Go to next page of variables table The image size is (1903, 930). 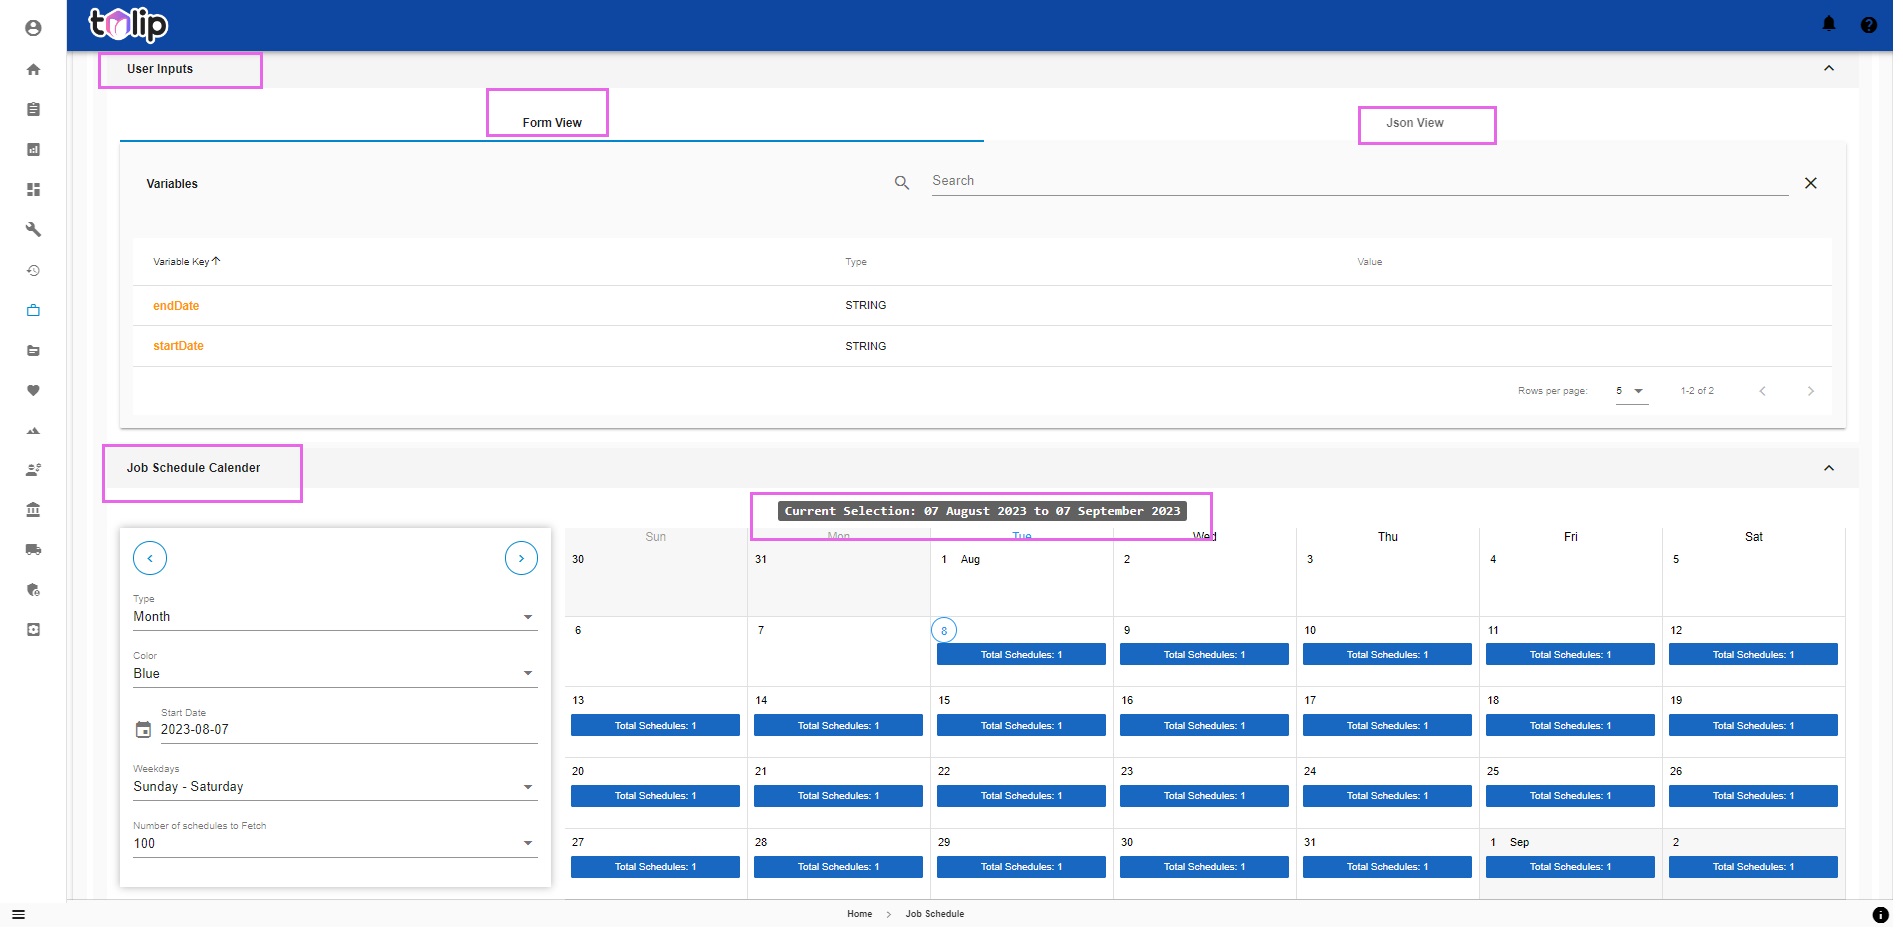point(1810,391)
